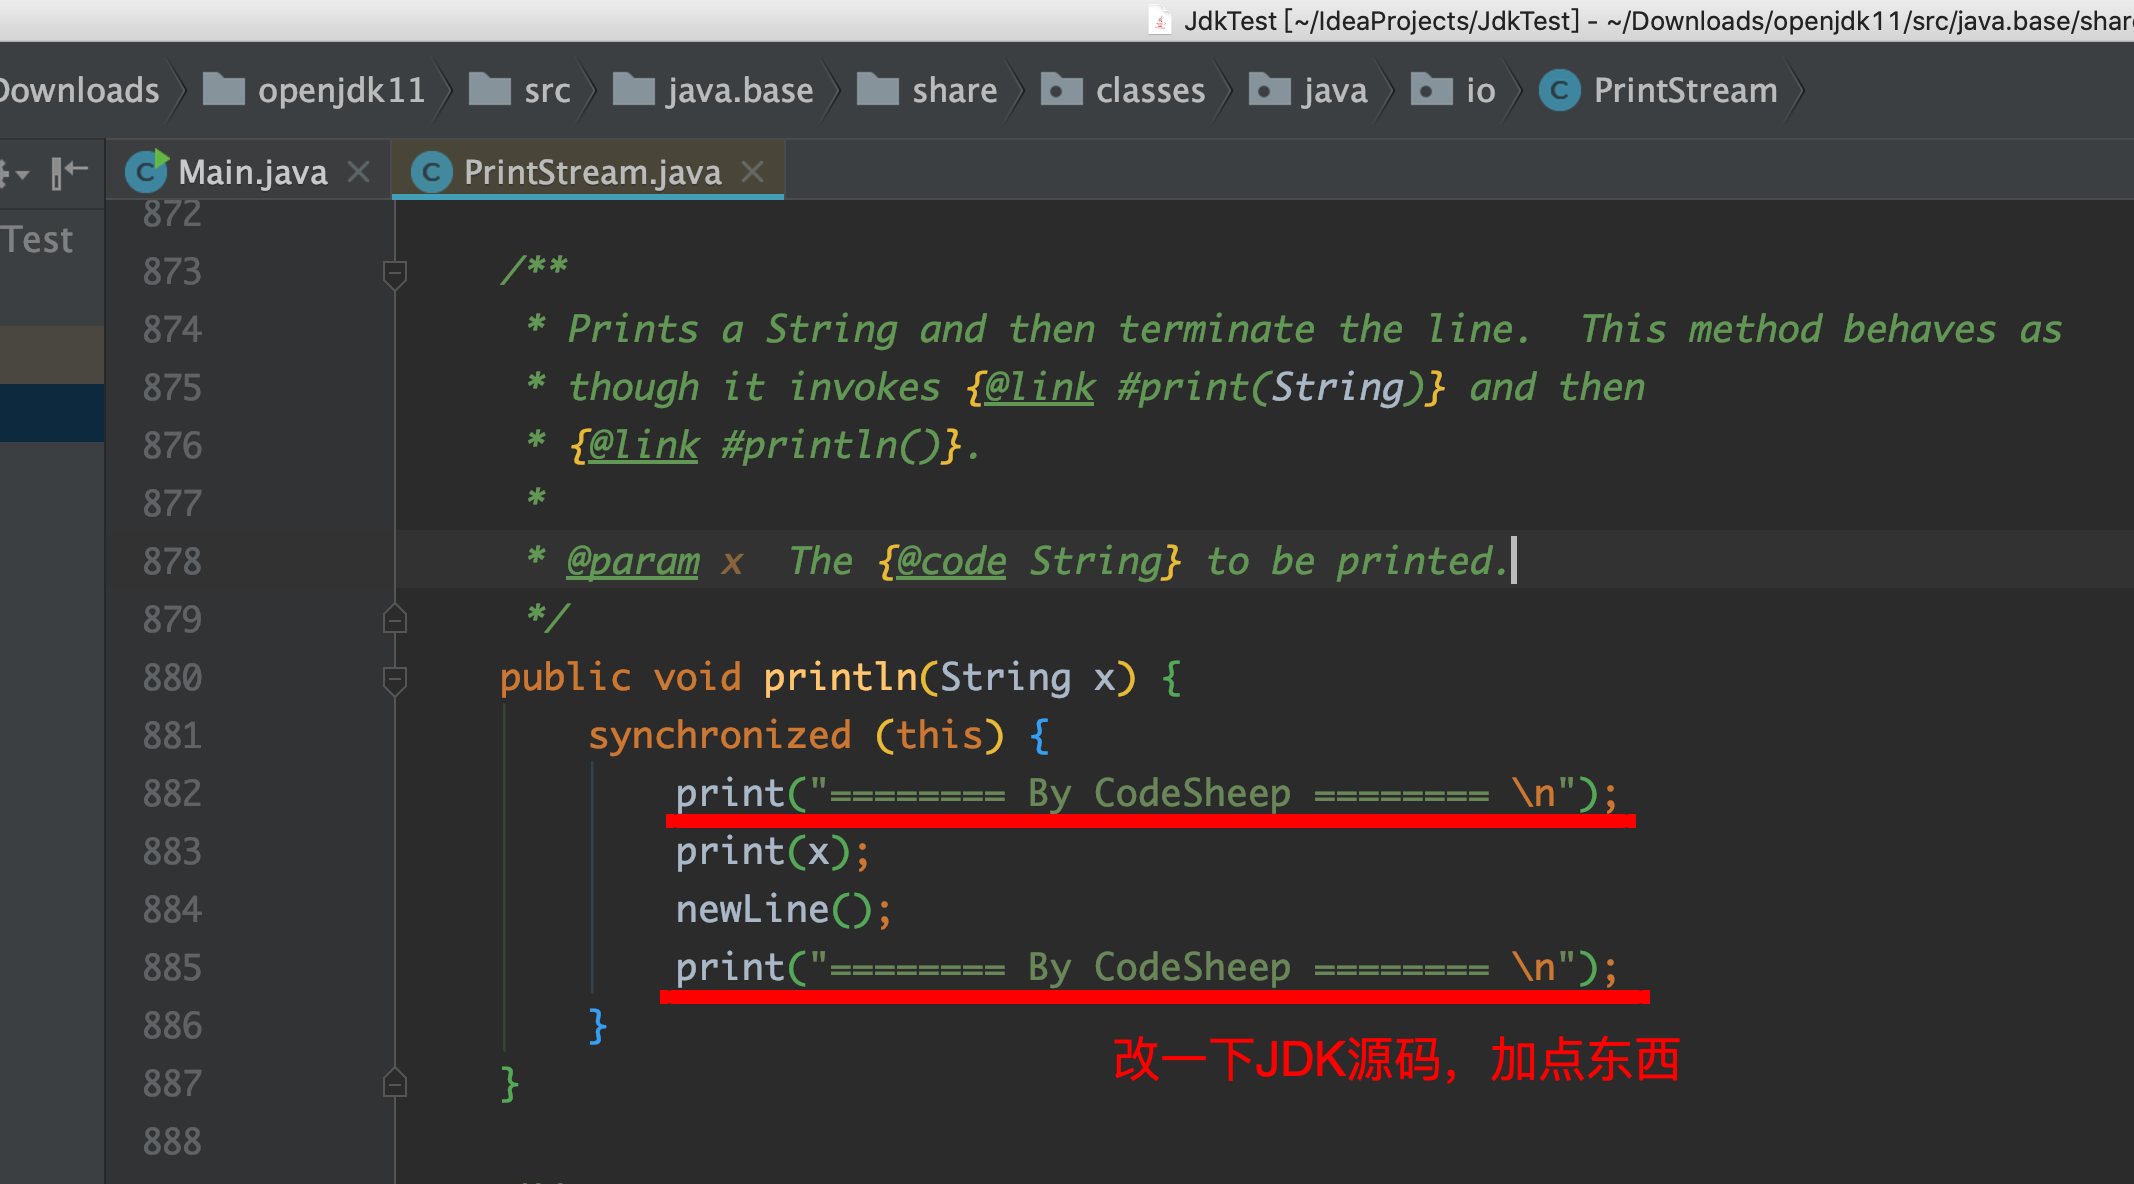The image size is (2134, 1184).
Task: Select the PrintStream.java tab
Action: tap(592, 172)
